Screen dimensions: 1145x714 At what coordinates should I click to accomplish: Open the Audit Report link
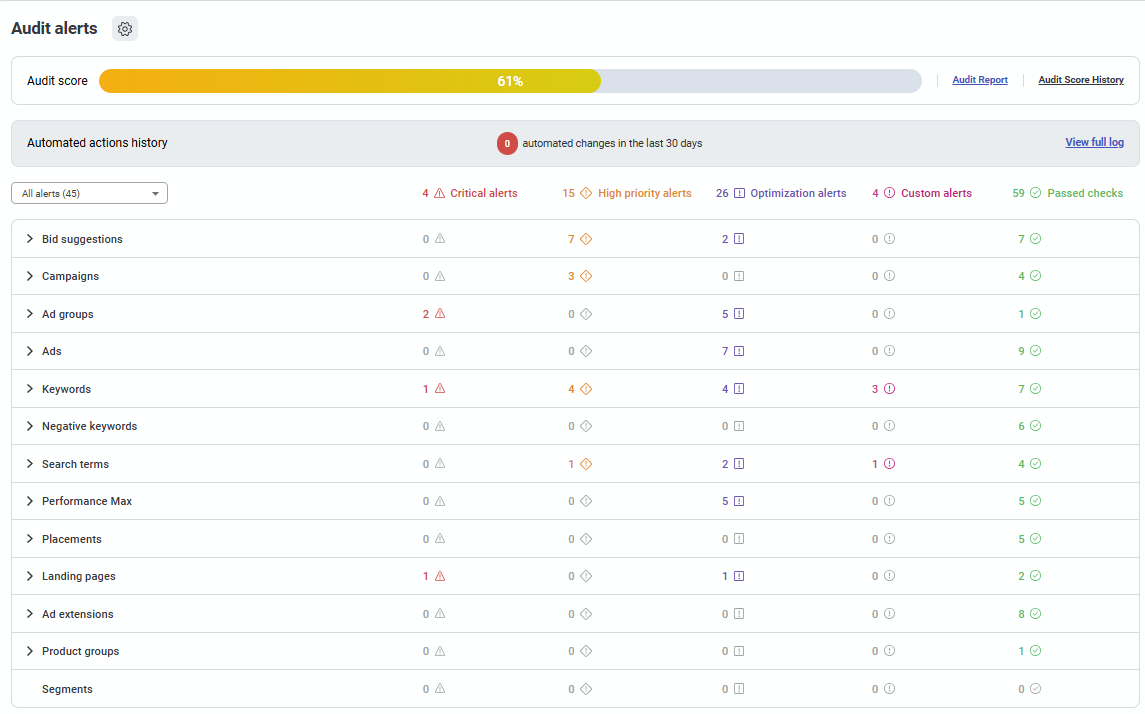[979, 80]
